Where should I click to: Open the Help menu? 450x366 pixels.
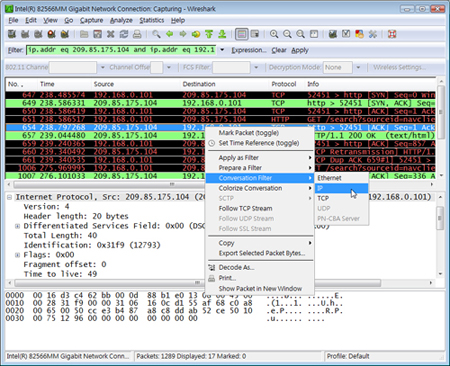(178, 20)
